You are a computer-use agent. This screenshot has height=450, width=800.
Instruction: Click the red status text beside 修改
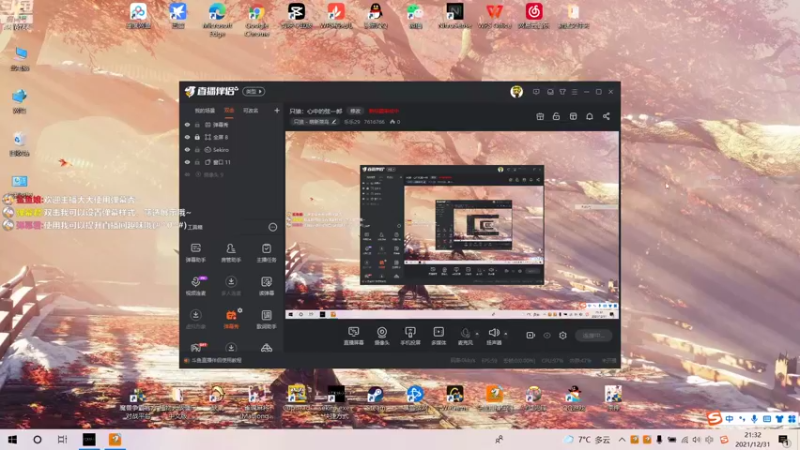(384, 111)
